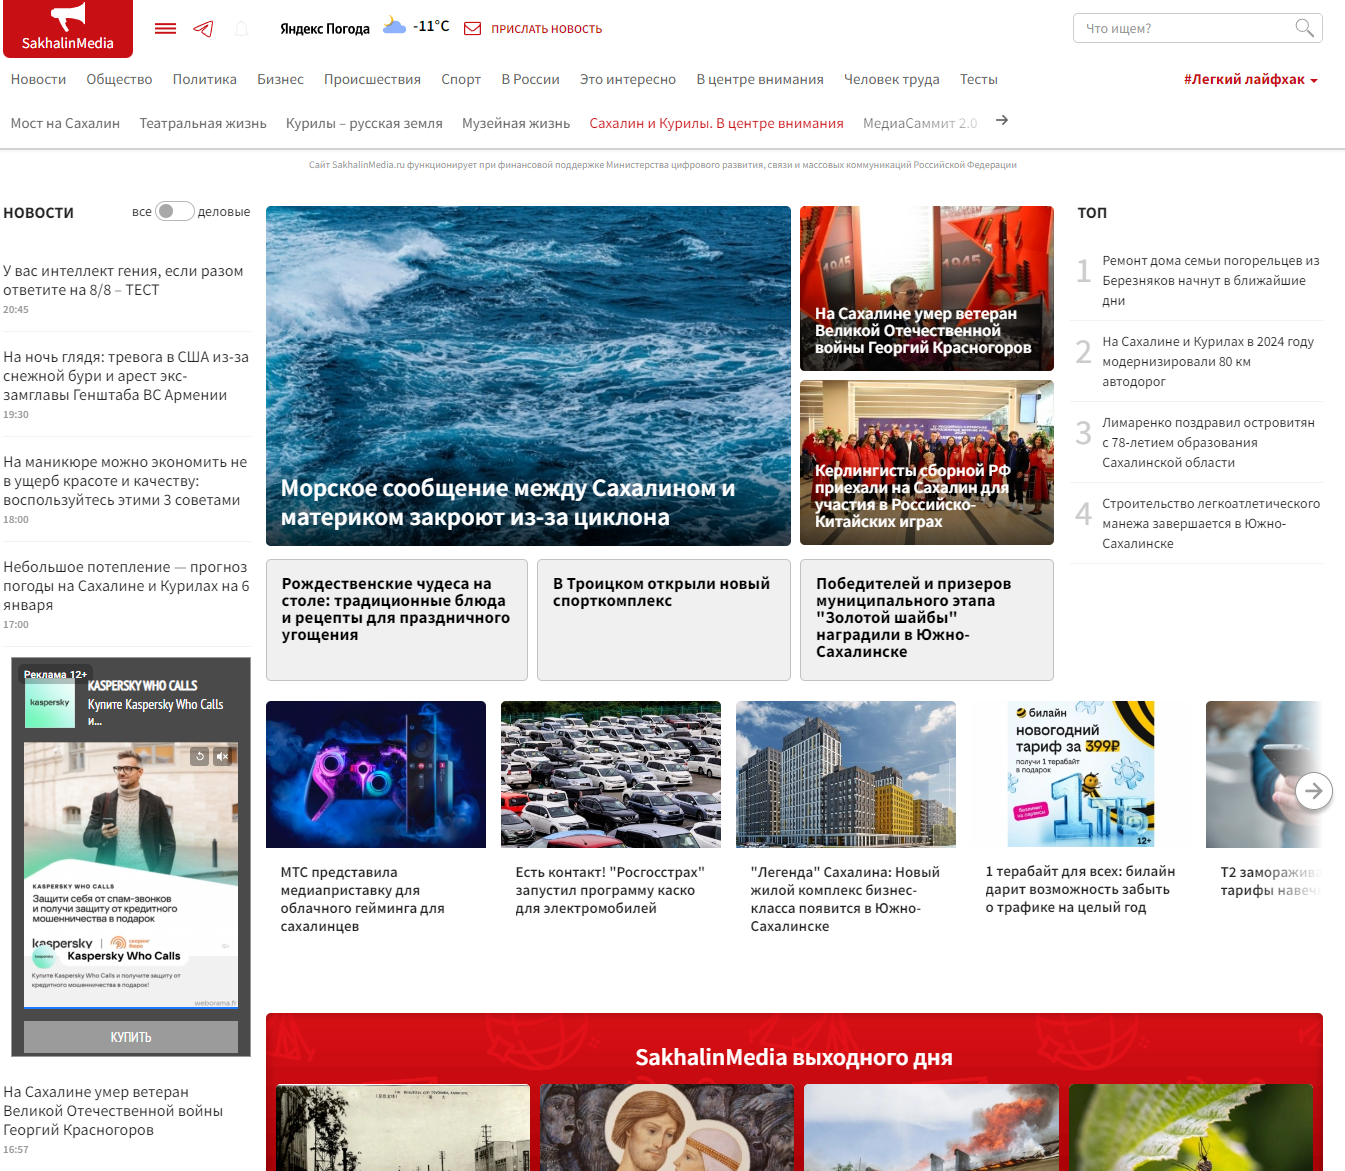Viewport: 1345px width, 1171px height.
Task: Open the genius intellect ТЕСТ news item
Action: click(124, 280)
